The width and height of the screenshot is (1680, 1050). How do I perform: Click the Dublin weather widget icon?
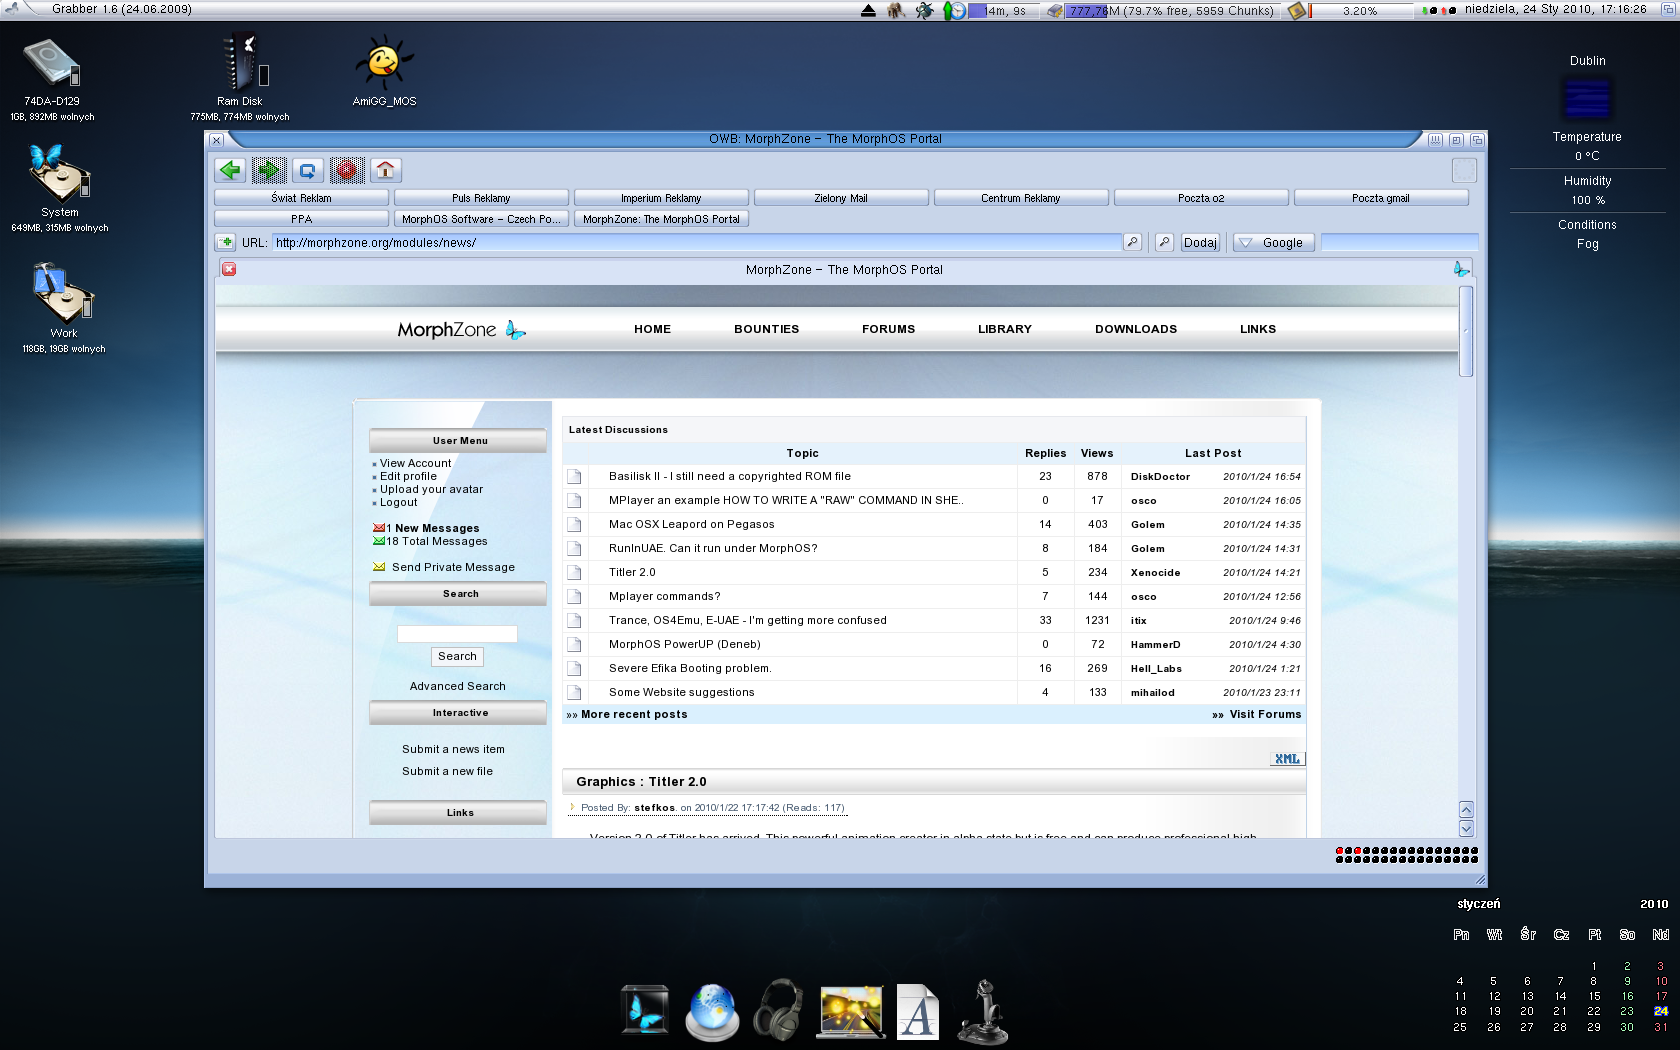1587,99
